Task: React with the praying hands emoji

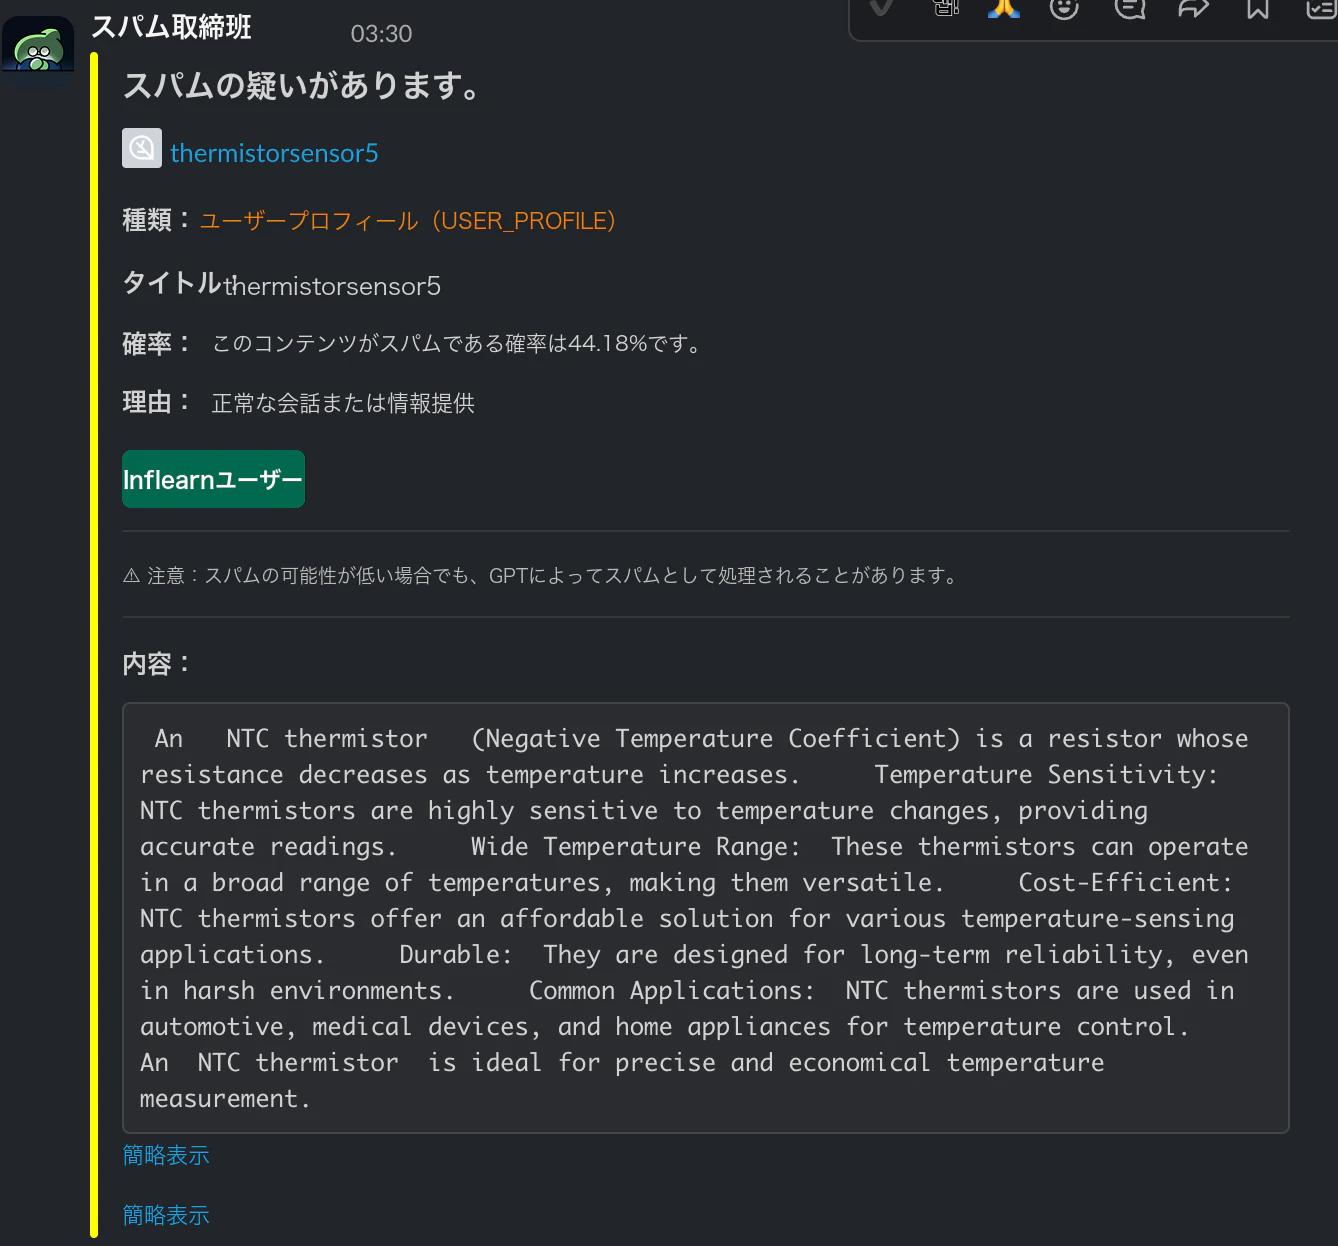Action: pos(1003,8)
